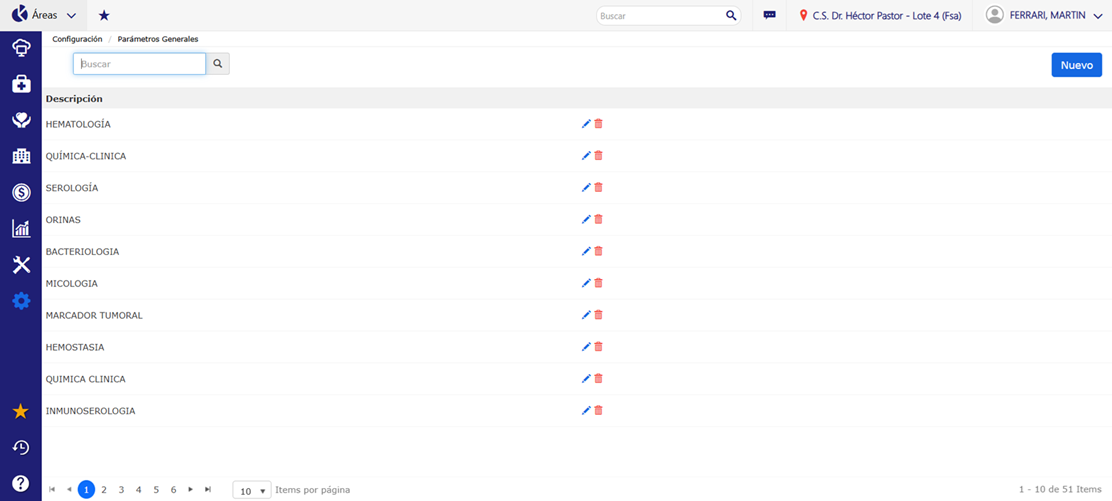The image size is (1112, 501).
Task: Delete the ORINAS row
Action: pos(598,220)
